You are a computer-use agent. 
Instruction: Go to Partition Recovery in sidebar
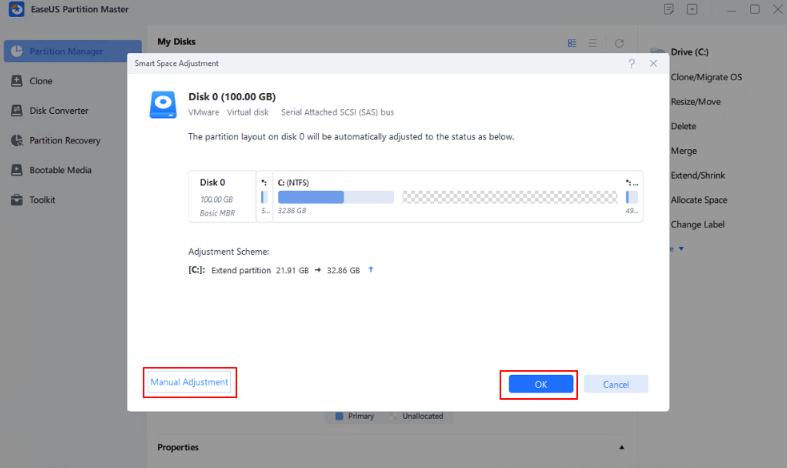65,140
